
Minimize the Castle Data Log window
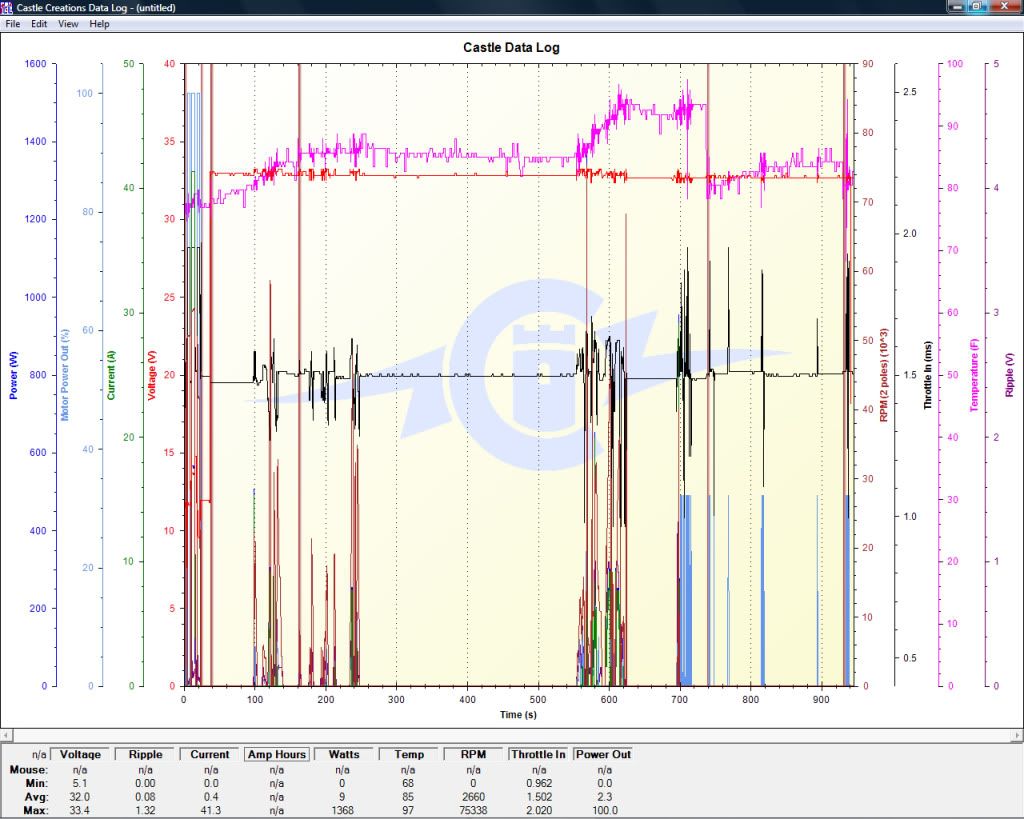[x=956, y=7]
